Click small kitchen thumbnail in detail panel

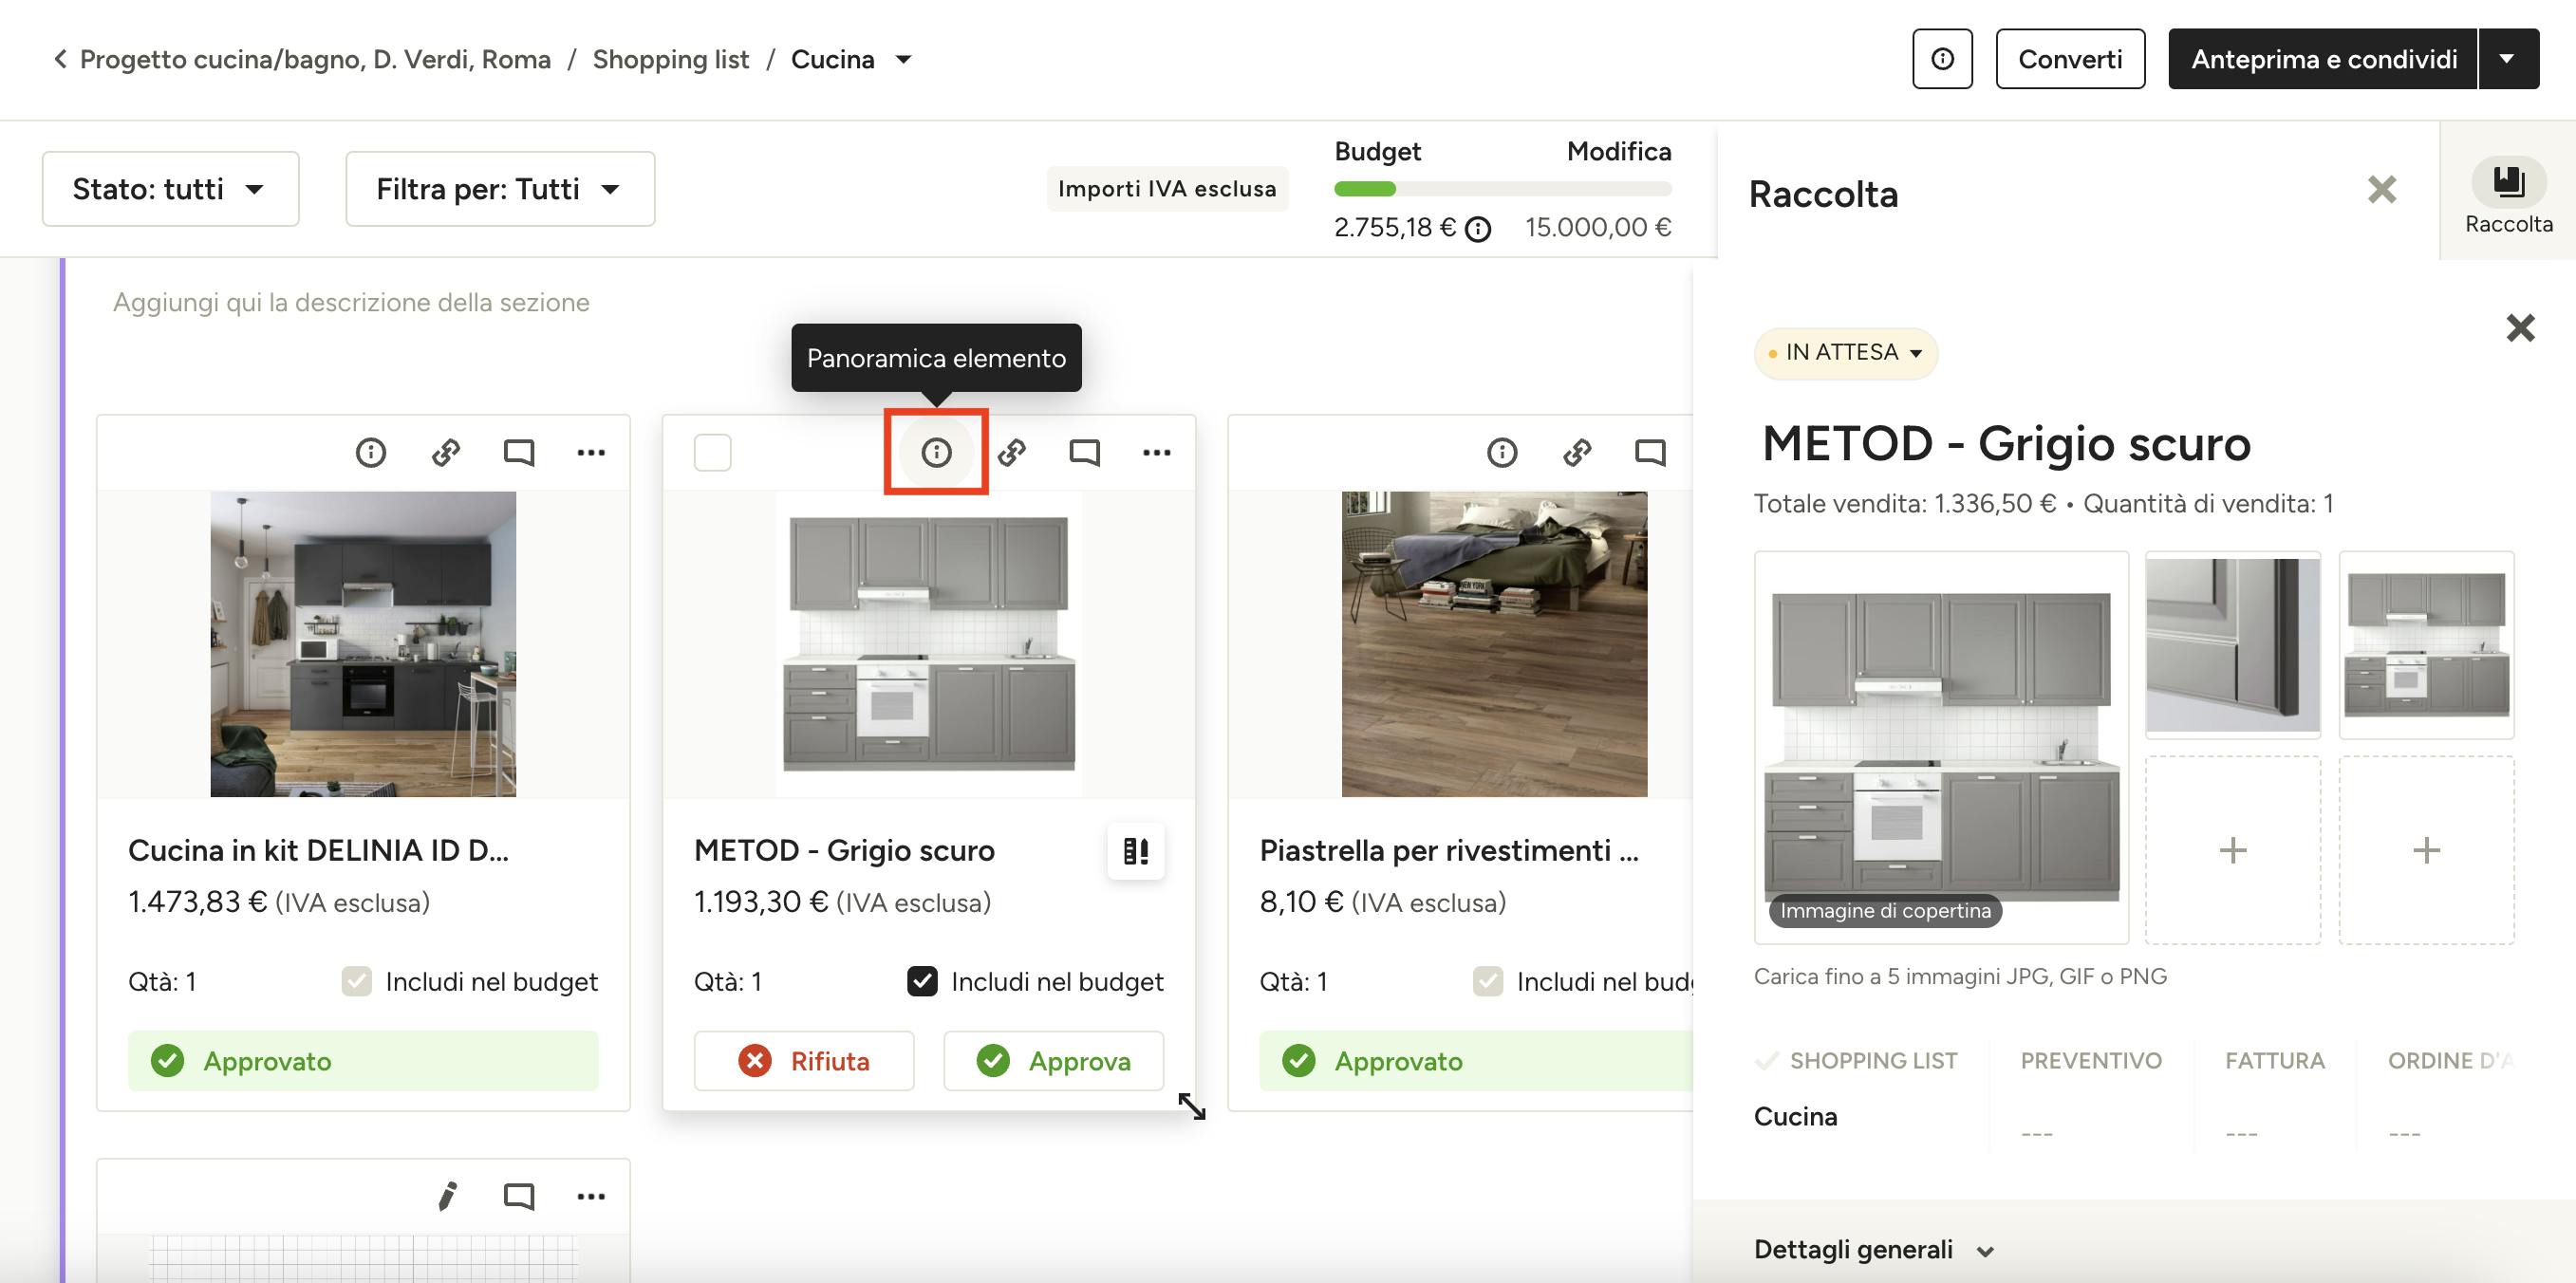click(2426, 645)
